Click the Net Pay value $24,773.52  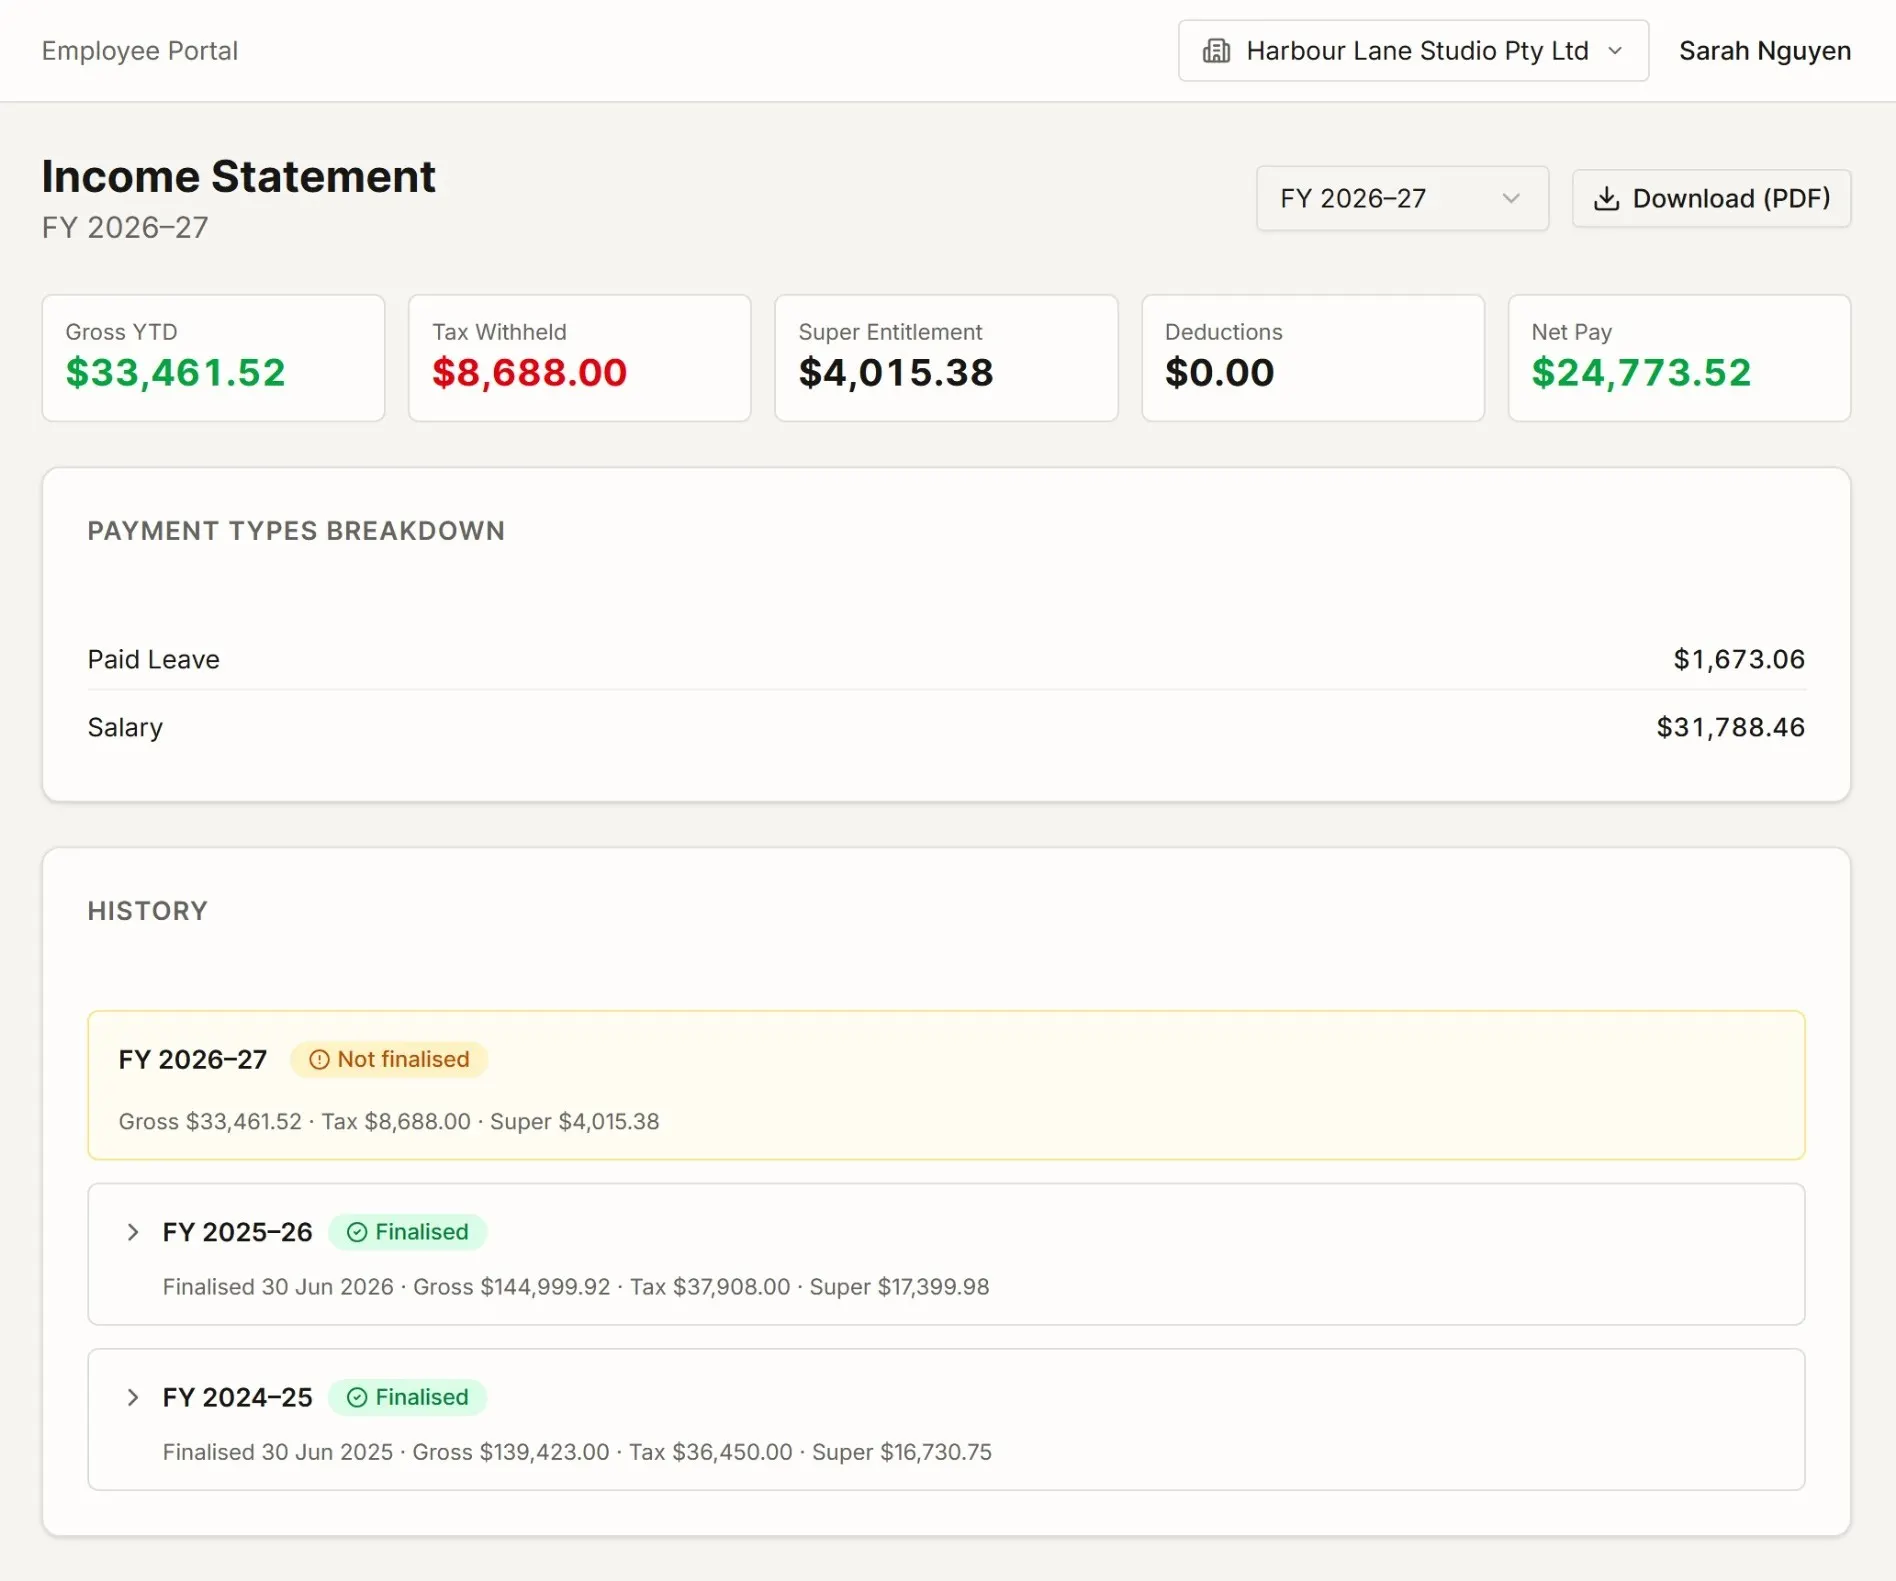coord(1642,373)
